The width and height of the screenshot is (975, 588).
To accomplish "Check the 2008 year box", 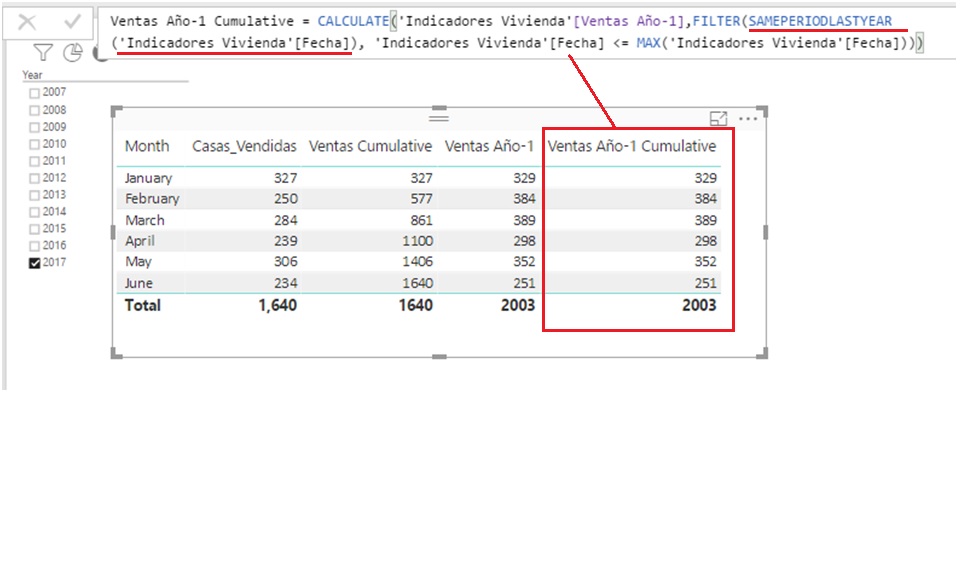I will pos(35,111).
